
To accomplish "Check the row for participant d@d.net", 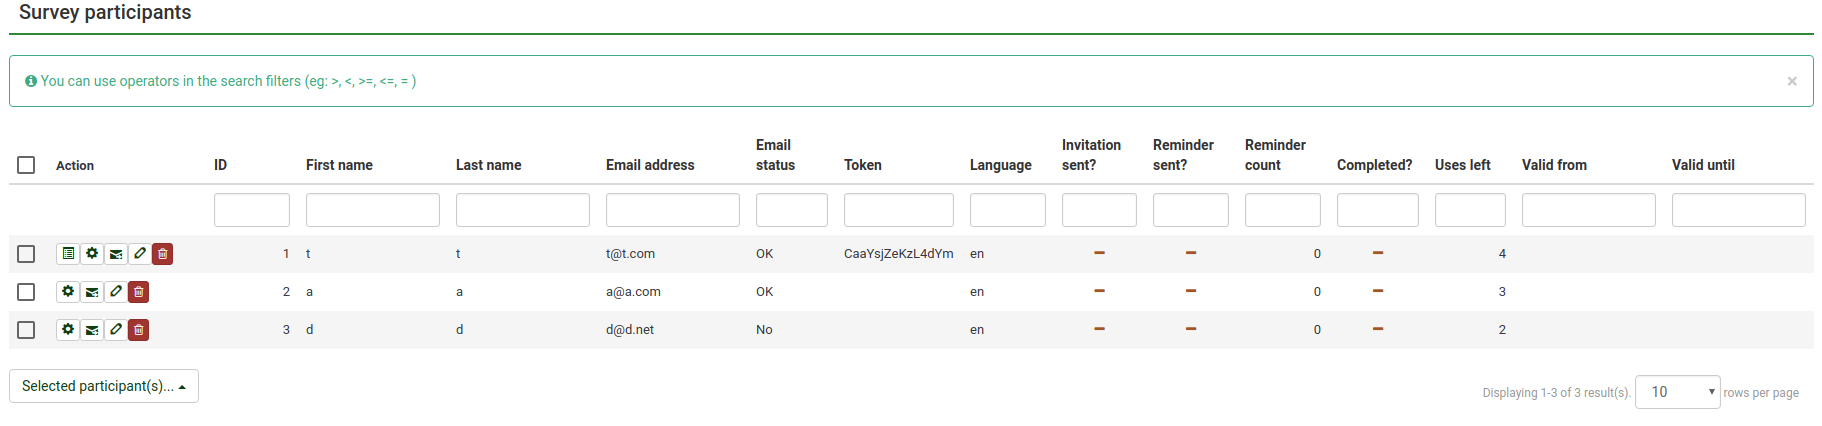I will (27, 330).
